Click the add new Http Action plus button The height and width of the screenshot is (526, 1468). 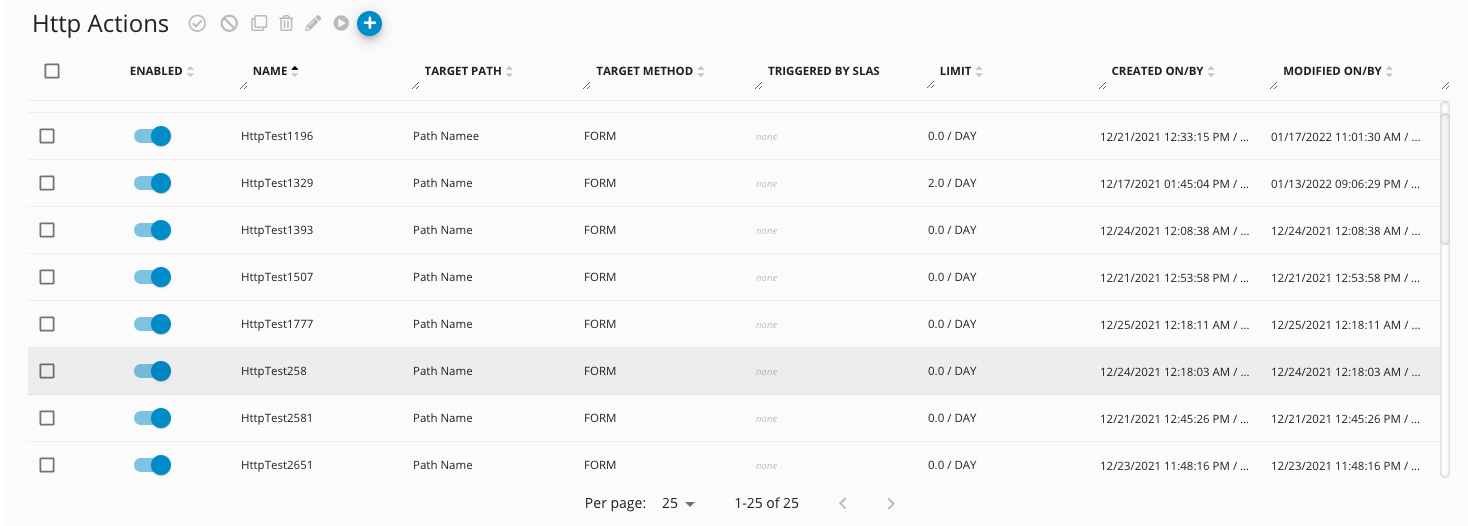point(369,22)
